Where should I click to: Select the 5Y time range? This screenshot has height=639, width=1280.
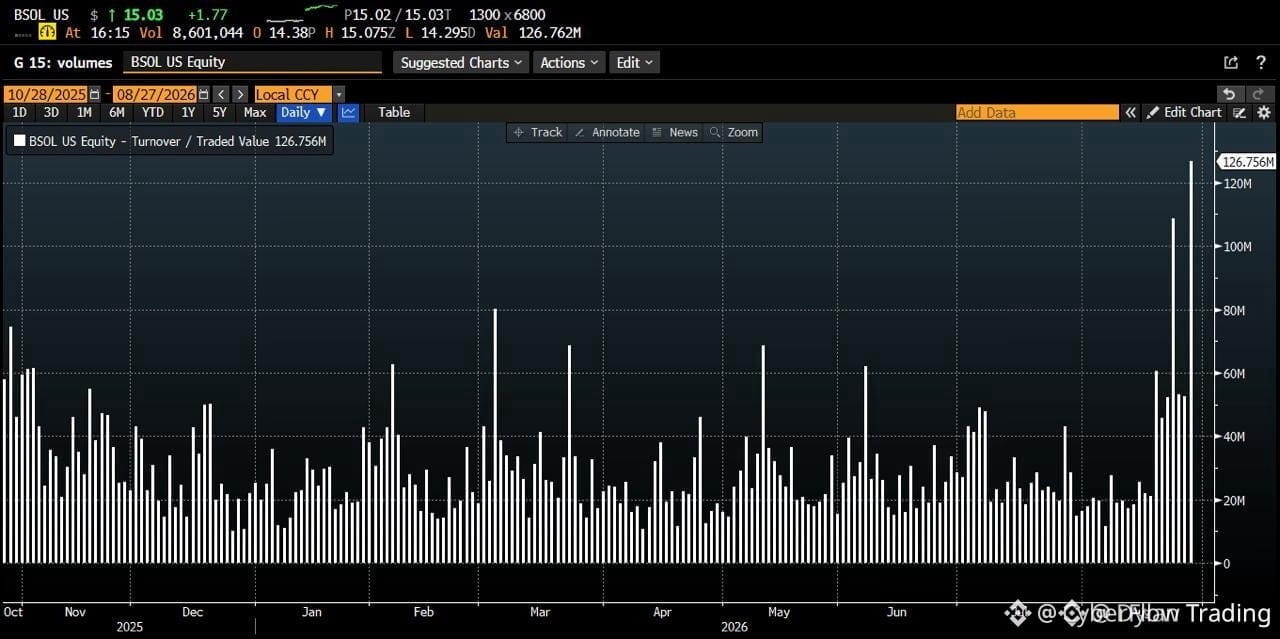point(220,112)
